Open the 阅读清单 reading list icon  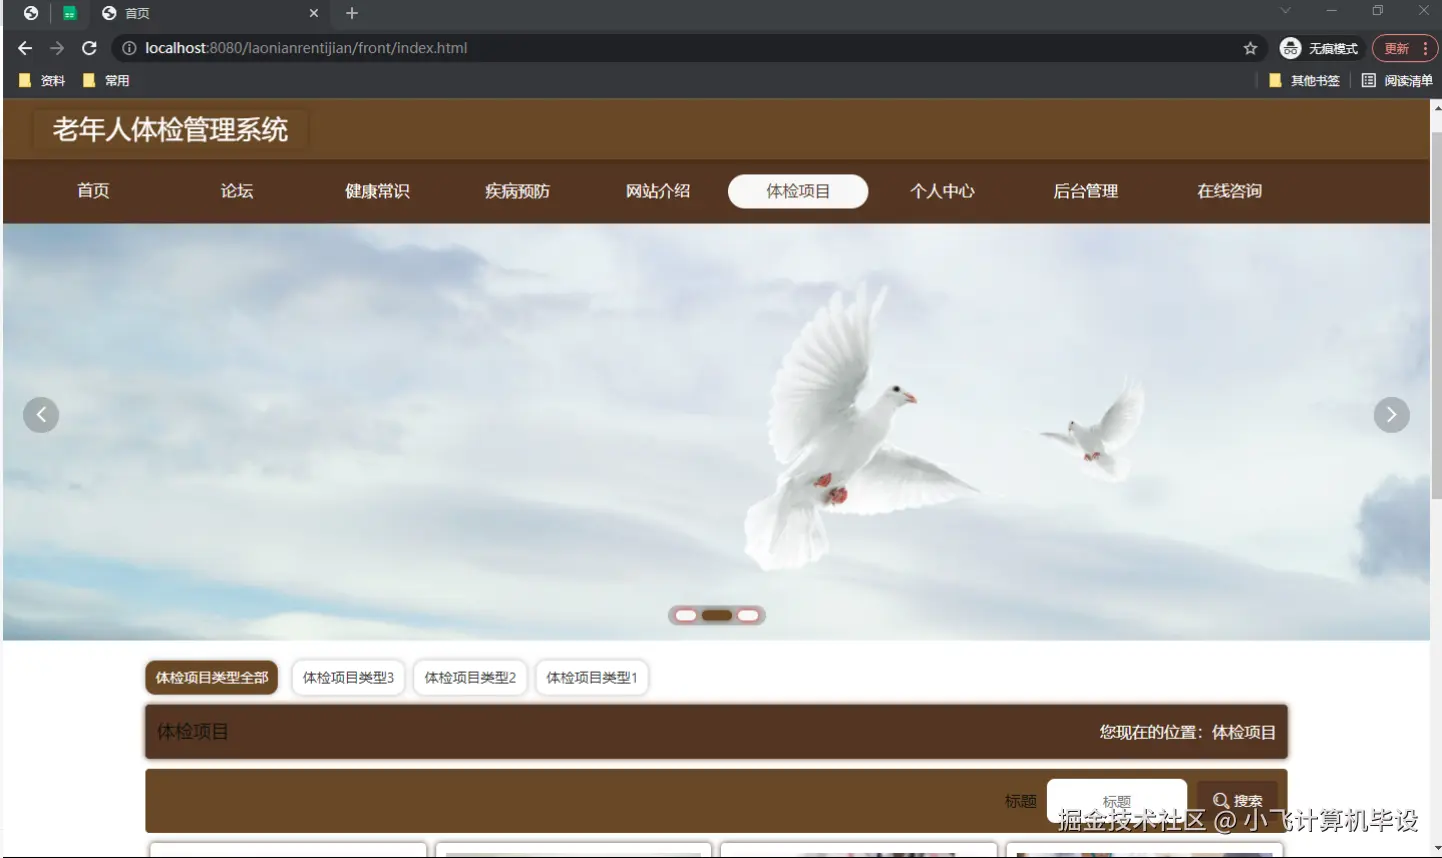click(x=1368, y=80)
